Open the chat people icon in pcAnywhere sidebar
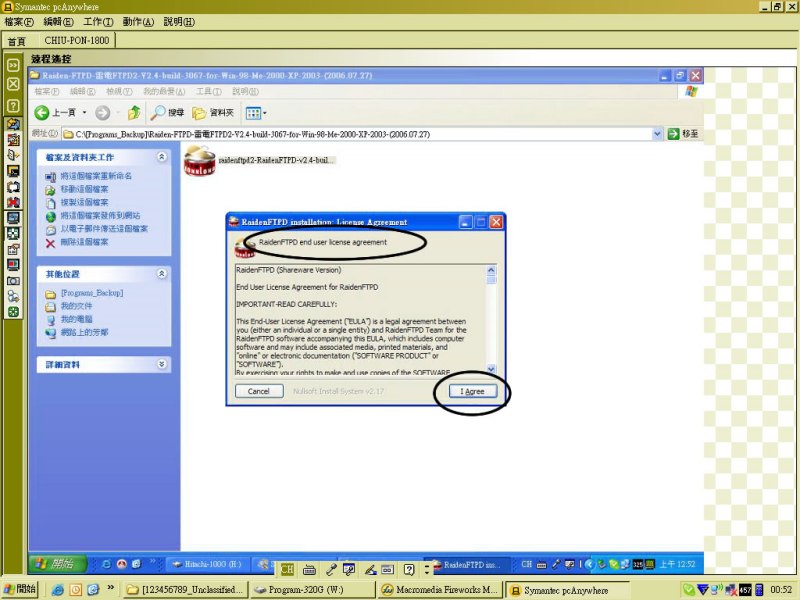 tap(13, 296)
